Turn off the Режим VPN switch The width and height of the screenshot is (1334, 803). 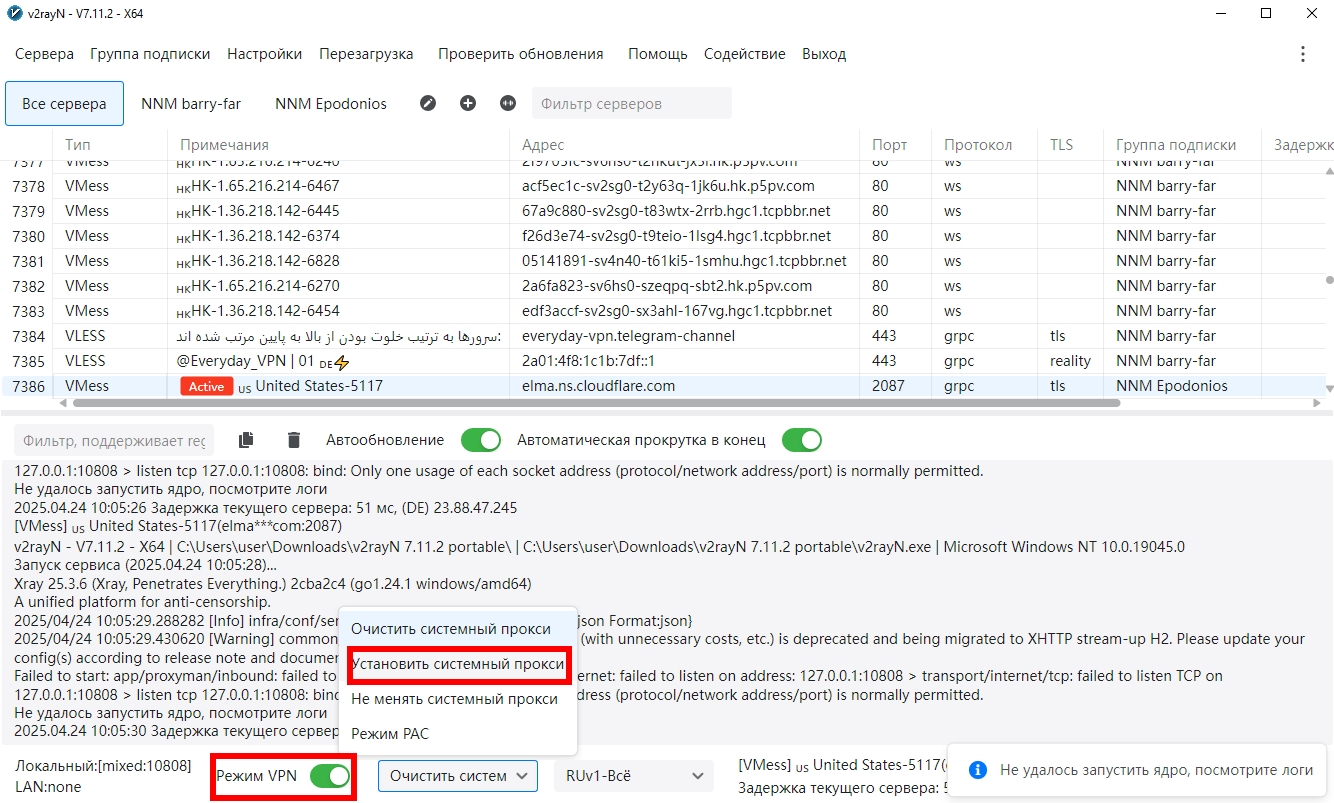[330, 776]
